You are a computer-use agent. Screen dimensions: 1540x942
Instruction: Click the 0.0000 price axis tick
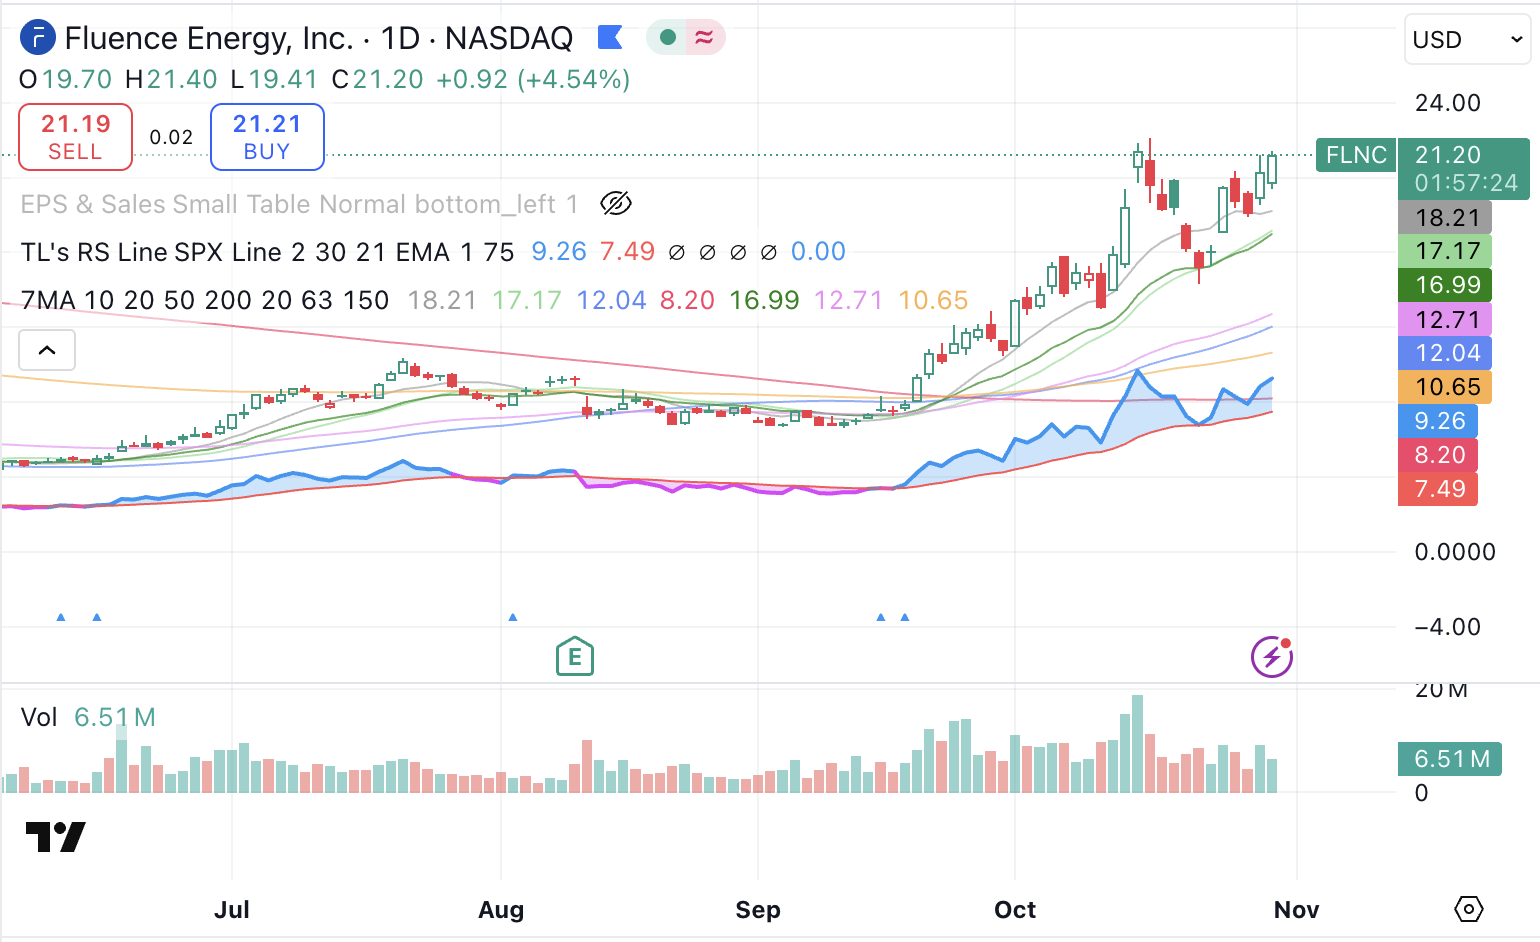pos(1455,552)
